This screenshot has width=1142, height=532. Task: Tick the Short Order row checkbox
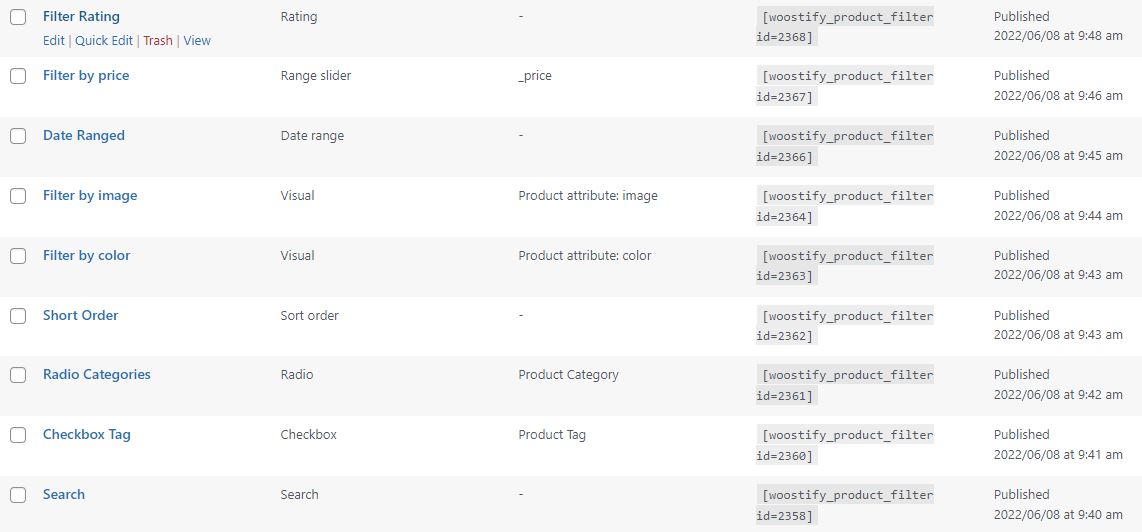coord(18,316)
